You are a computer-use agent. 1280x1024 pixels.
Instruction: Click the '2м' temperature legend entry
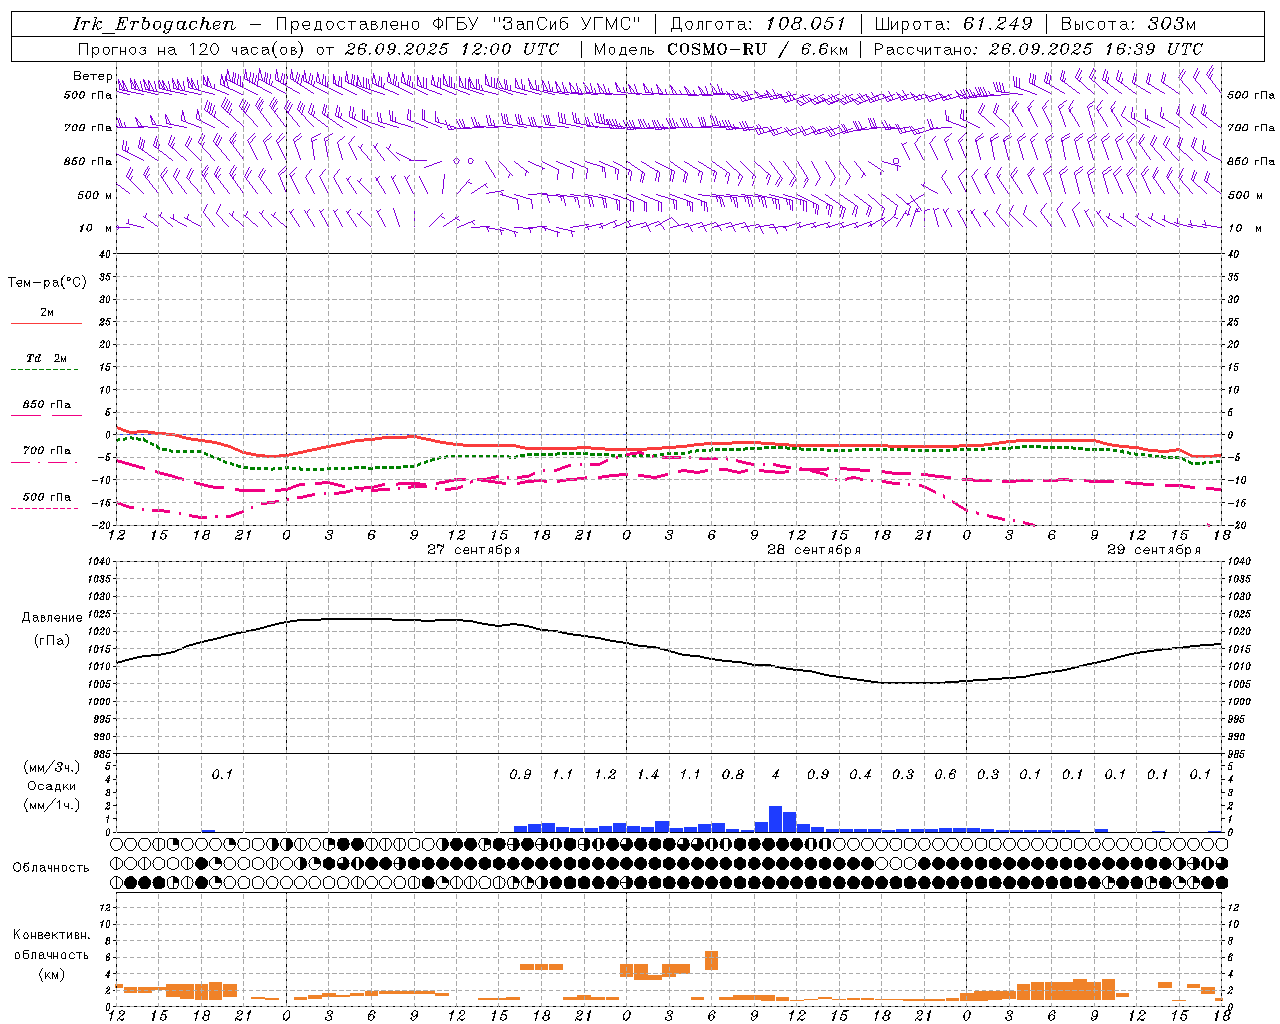point(47,313)
